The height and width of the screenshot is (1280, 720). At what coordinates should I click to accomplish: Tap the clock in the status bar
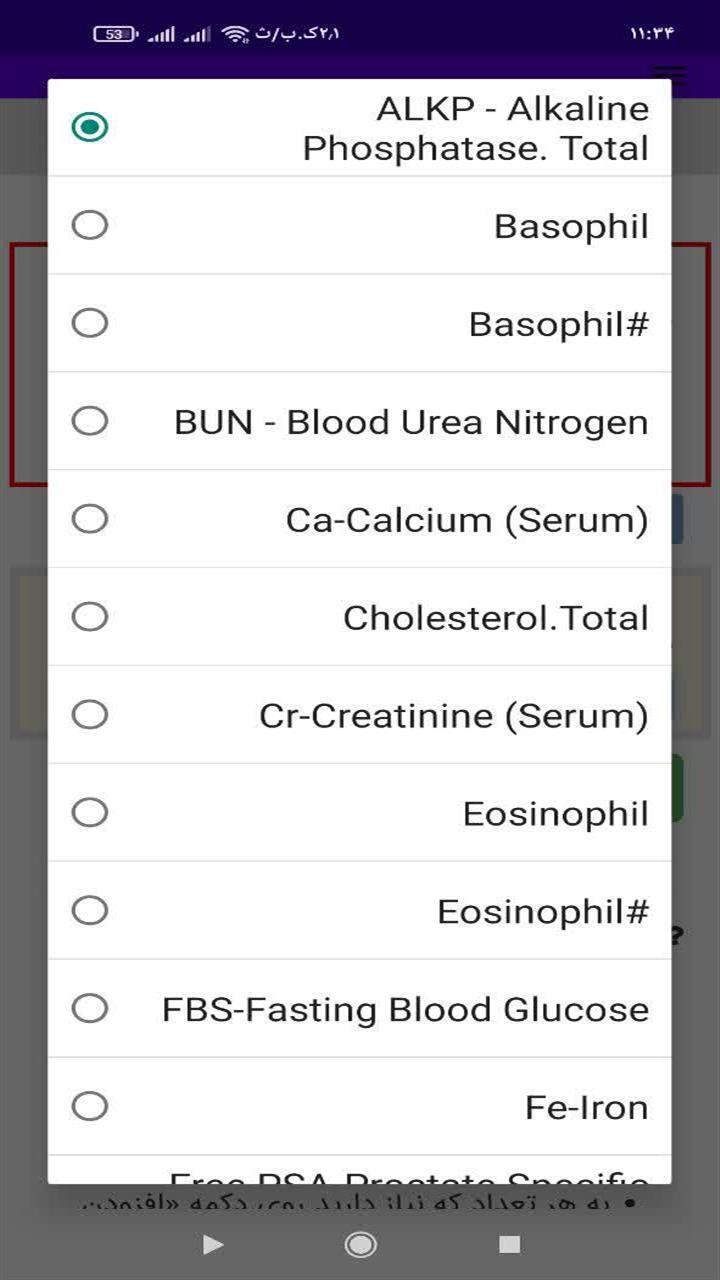point(652,34)
